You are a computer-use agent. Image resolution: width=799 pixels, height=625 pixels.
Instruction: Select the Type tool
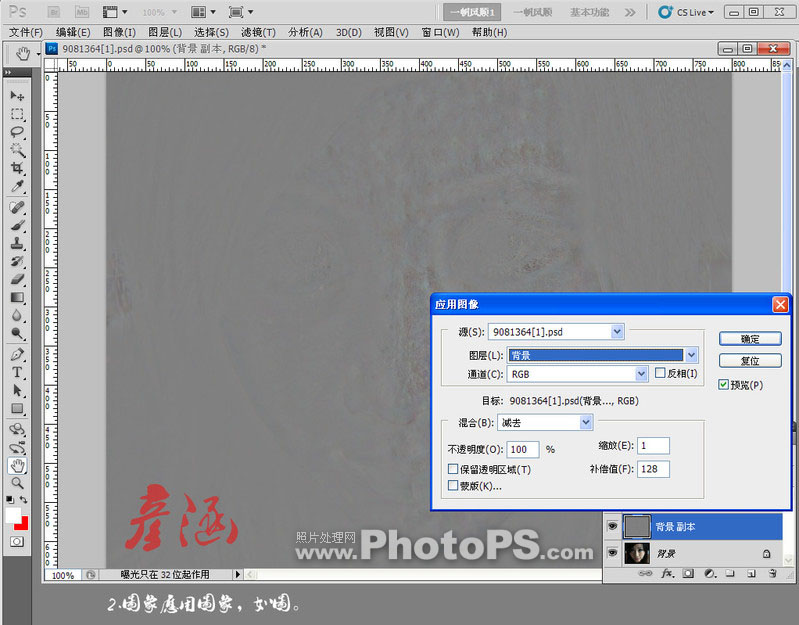17,372
